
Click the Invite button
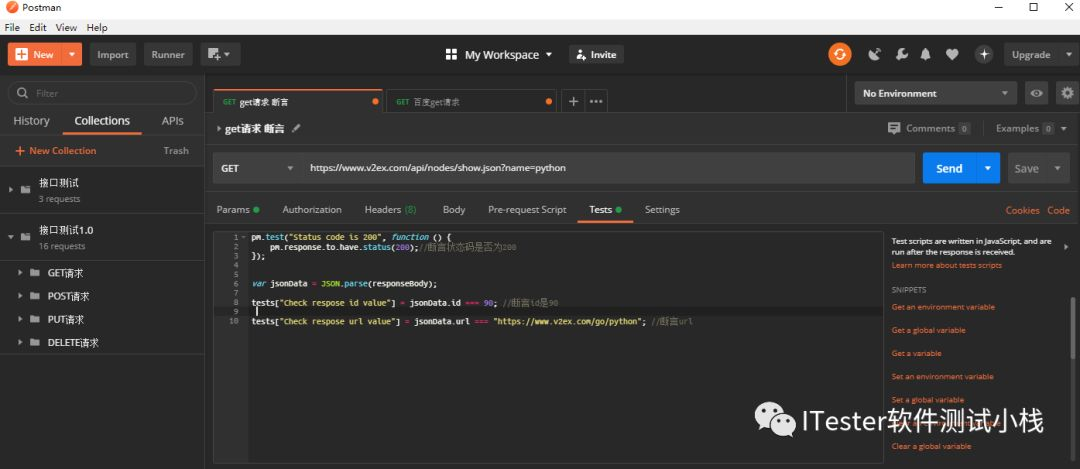596,54
